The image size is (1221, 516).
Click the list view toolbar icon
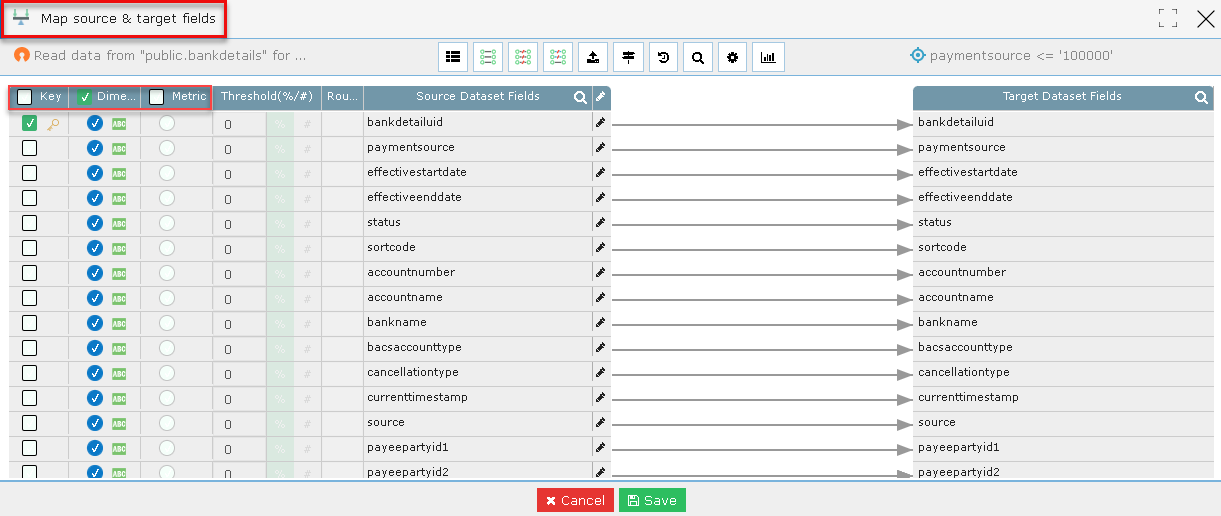tap(453, 57)
